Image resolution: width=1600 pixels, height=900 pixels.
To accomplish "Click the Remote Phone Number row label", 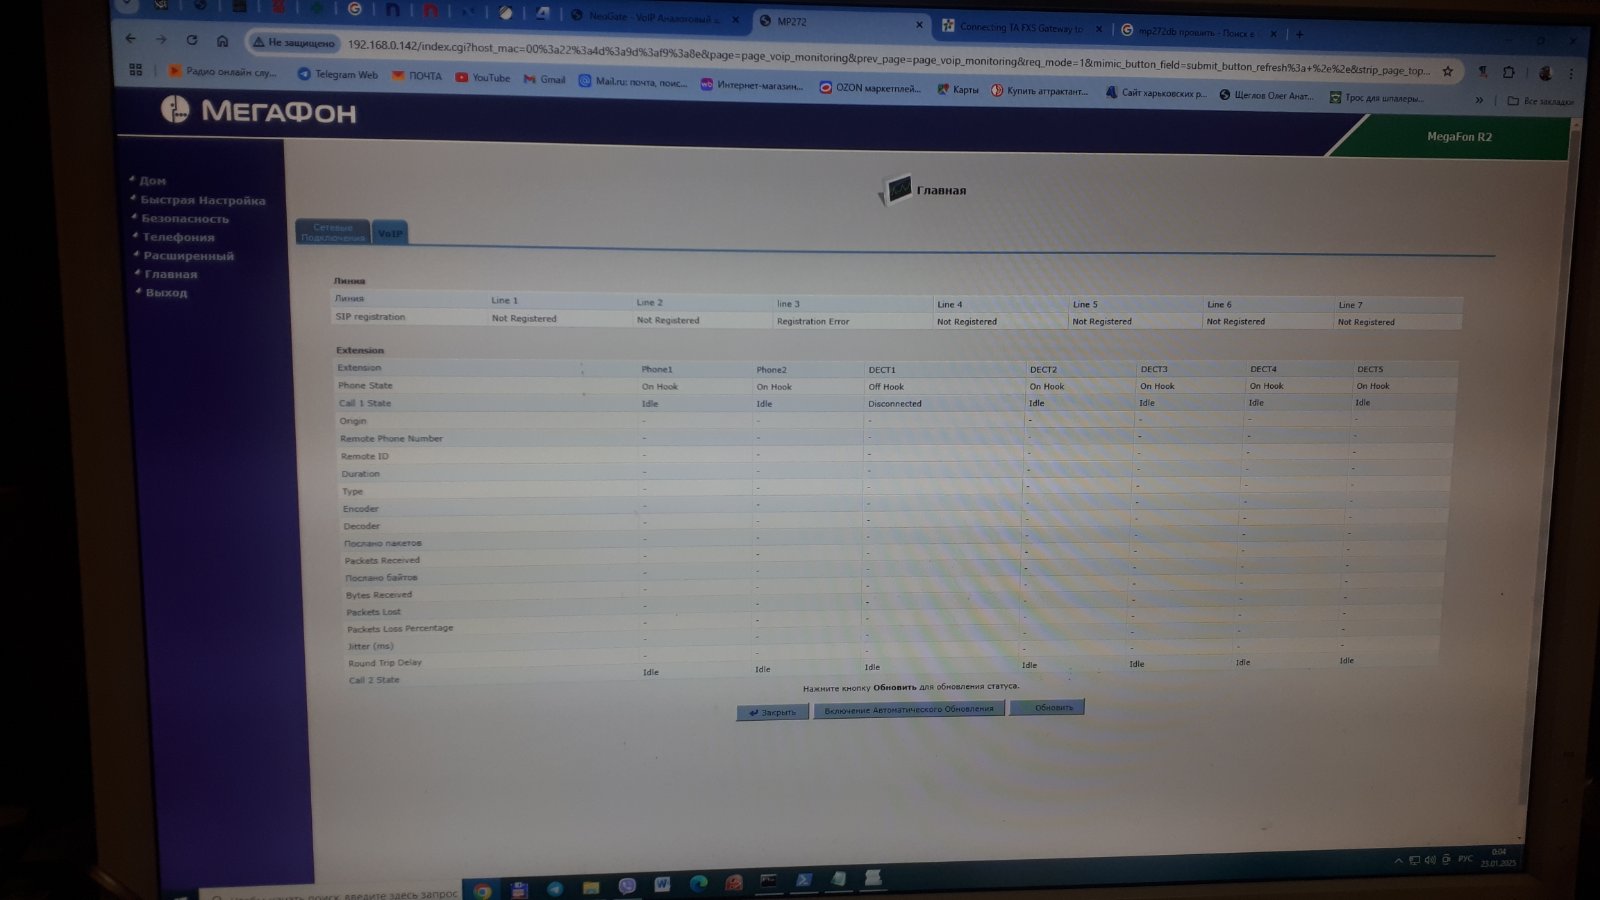I will (x=391, y=439).
